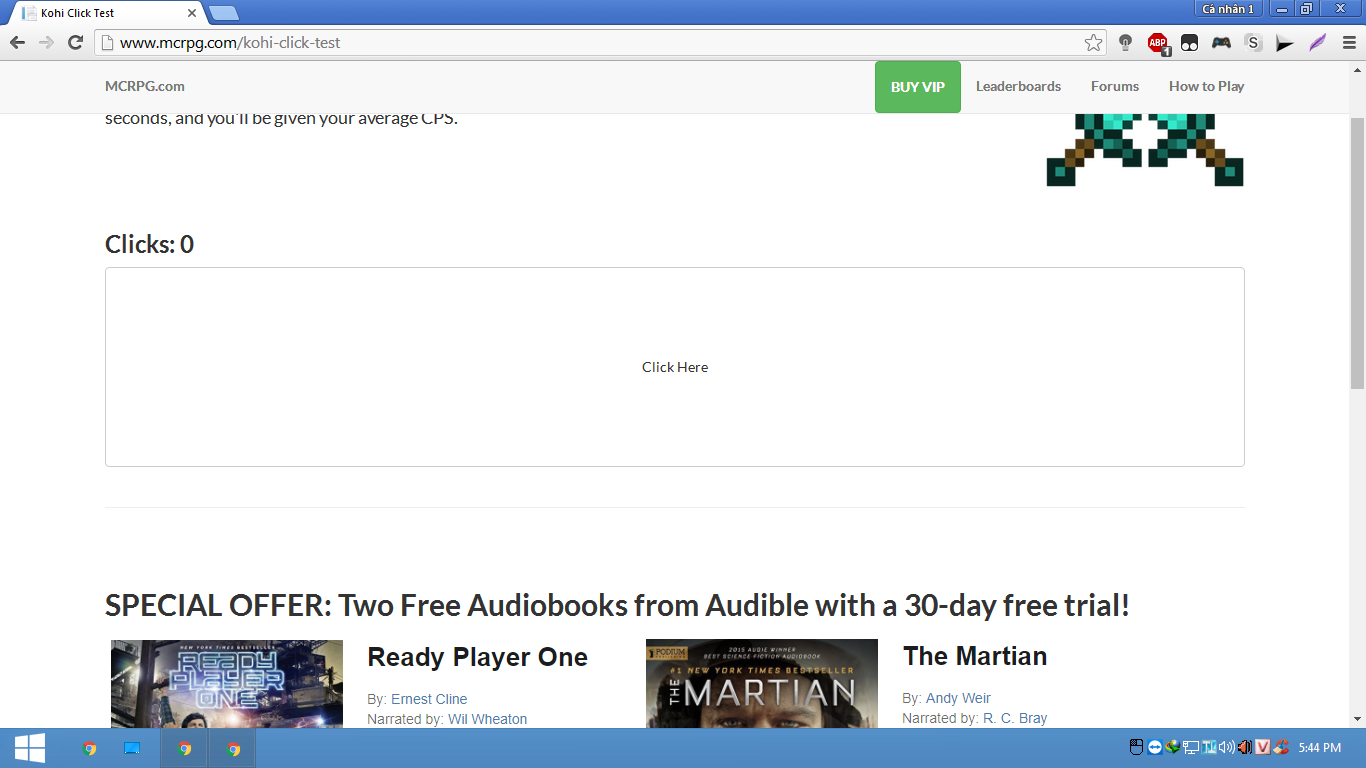Click the green BUY VIP button
The height and width of the screenshot is (768, 1366).
918,87
